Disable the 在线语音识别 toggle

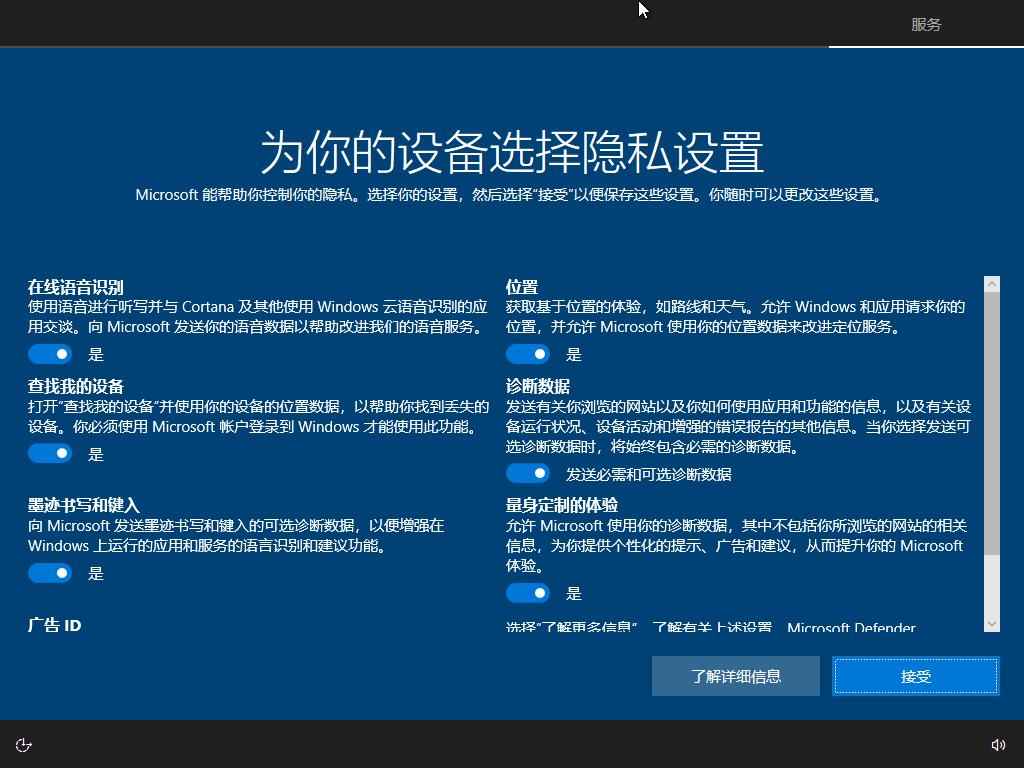click(x=50, y=353)
